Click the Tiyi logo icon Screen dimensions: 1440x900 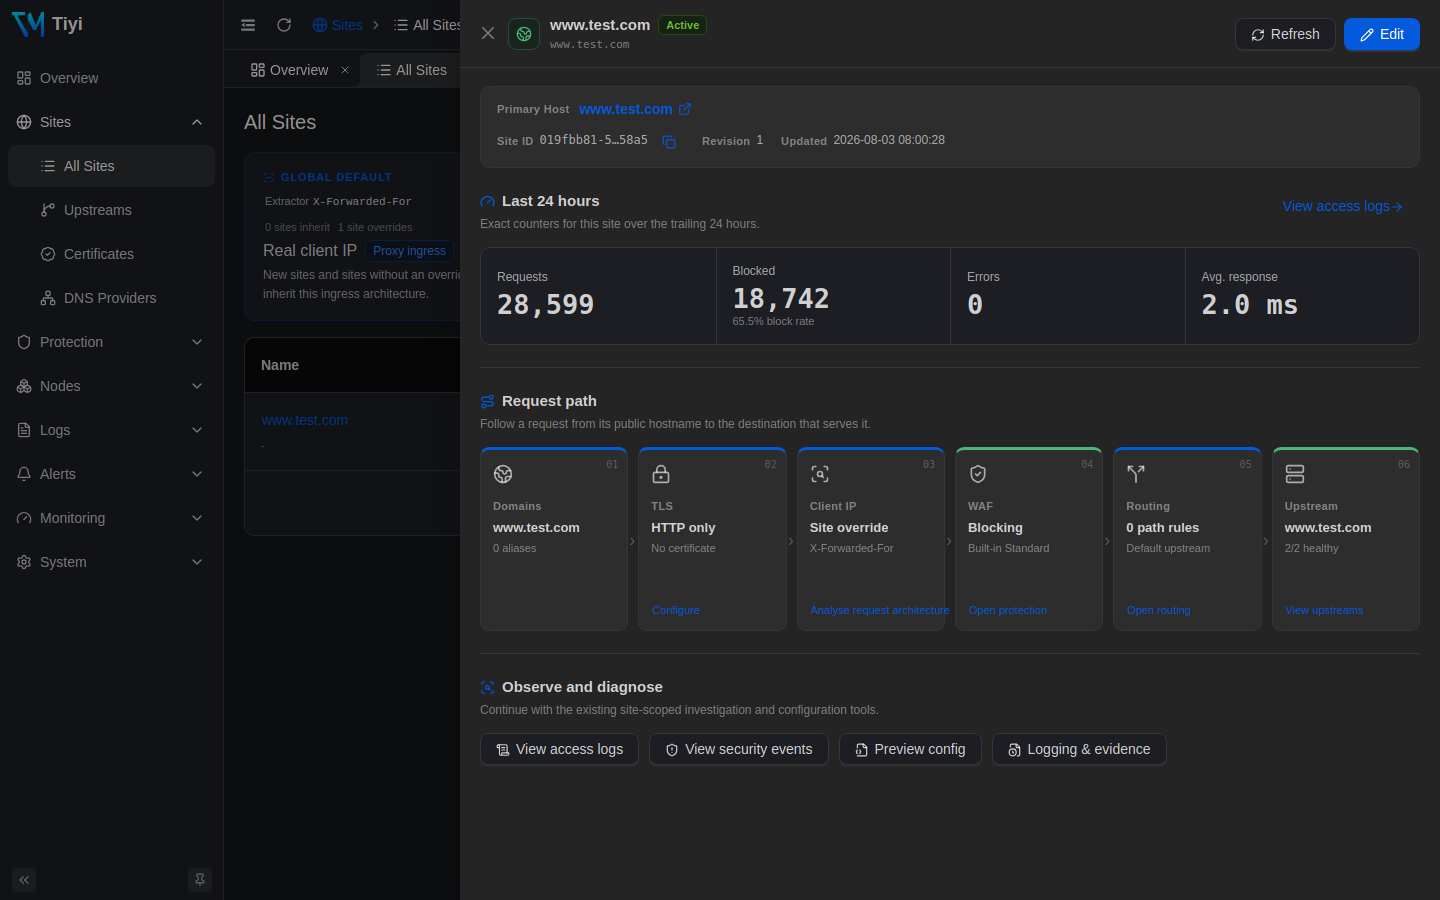(28, 24)
